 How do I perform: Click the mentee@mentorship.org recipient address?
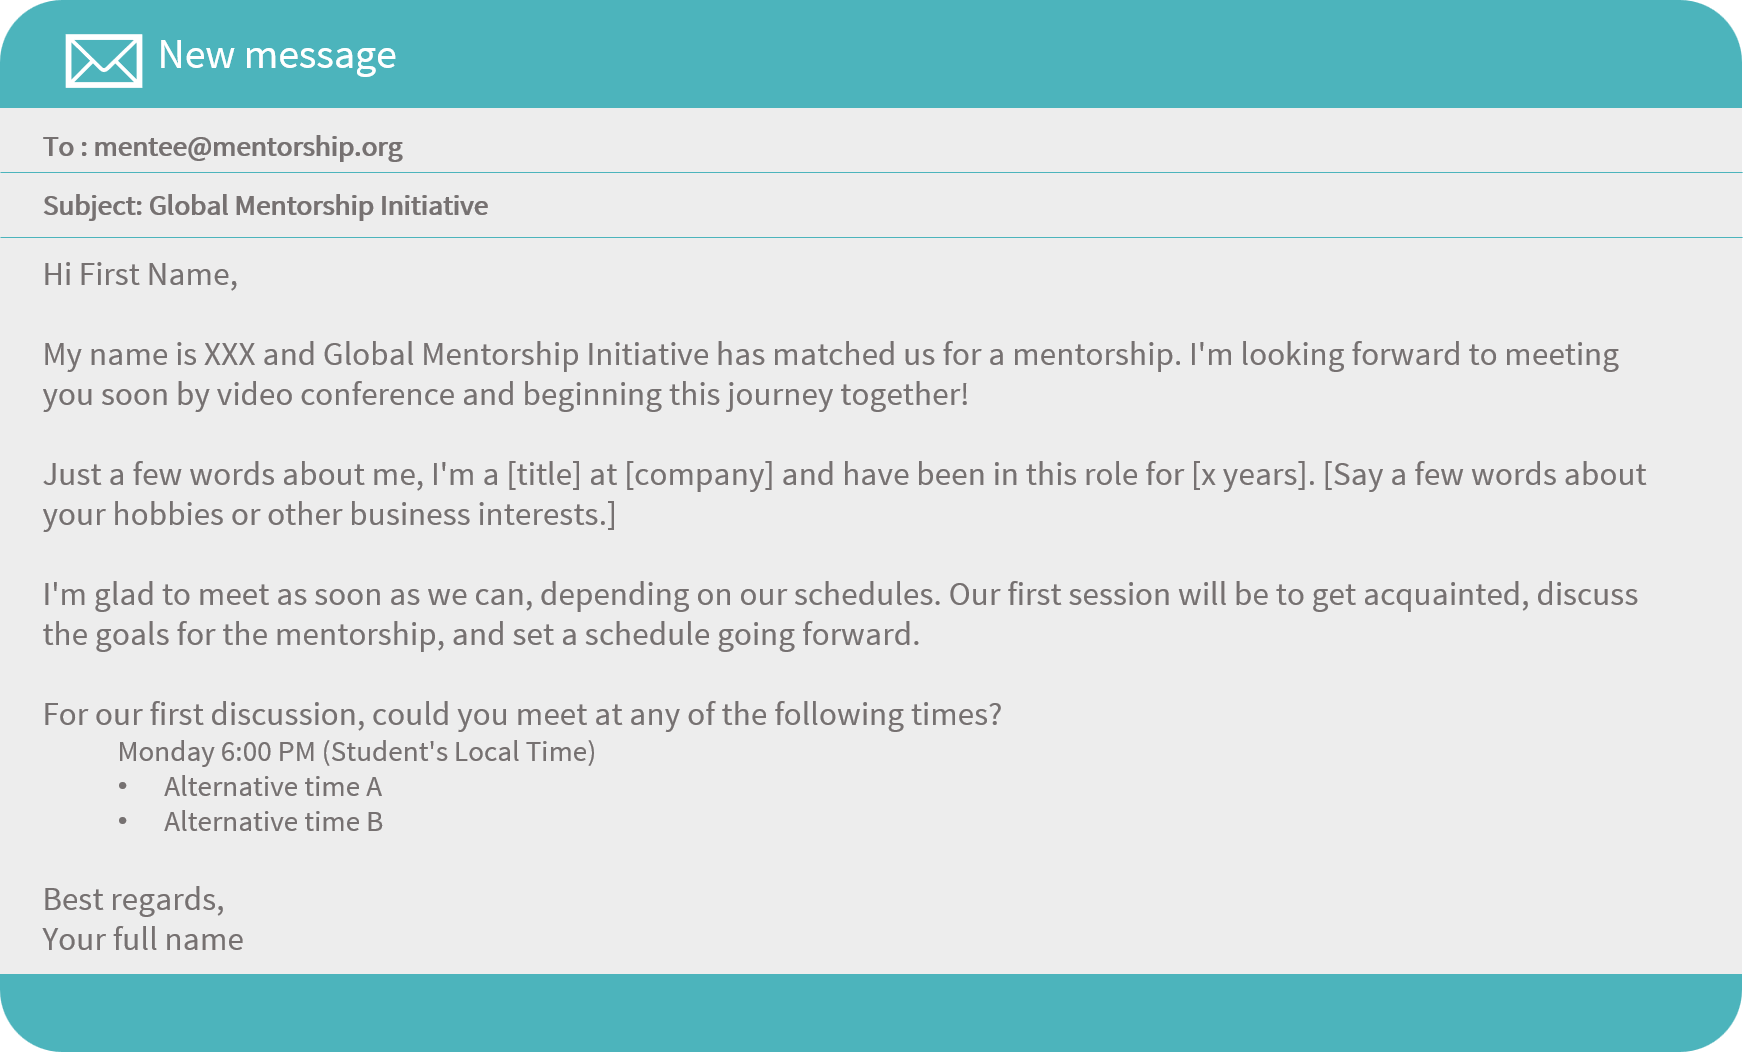click(248, 147)
